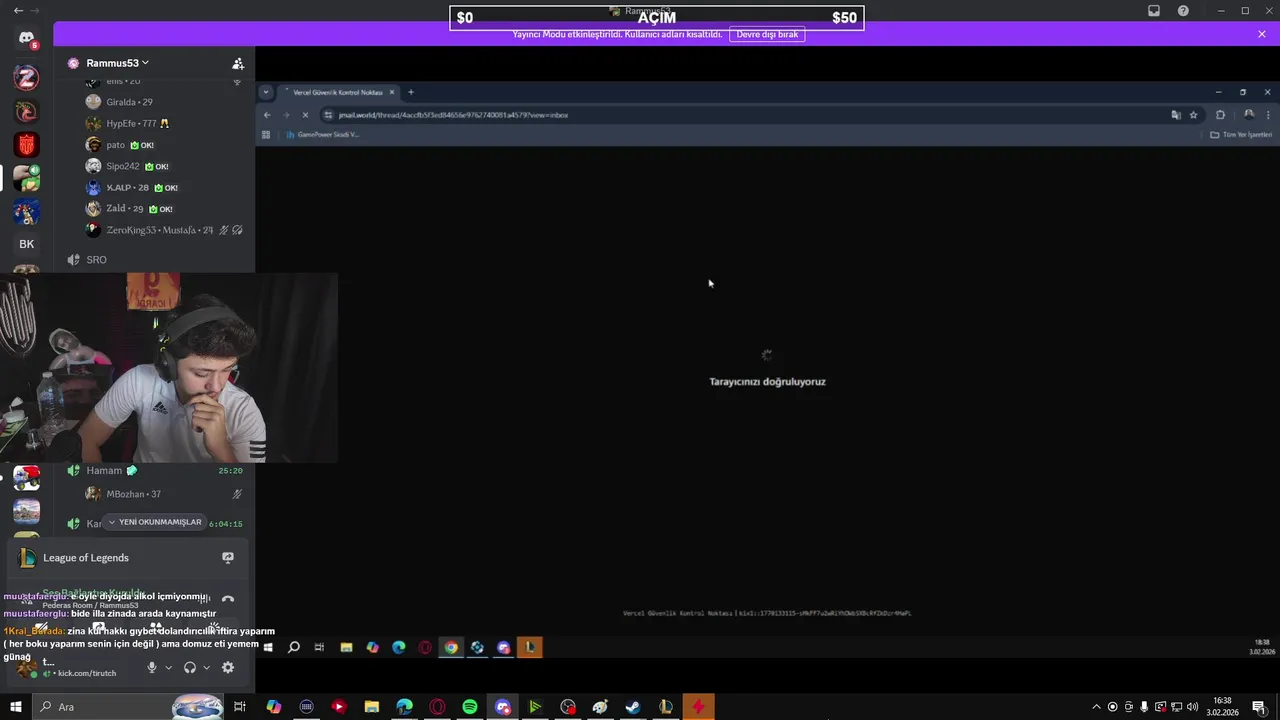Open Microsoft Edge from taskbar
The width and height of the screenshot is (1280, 720).
[x=404, y=707]
